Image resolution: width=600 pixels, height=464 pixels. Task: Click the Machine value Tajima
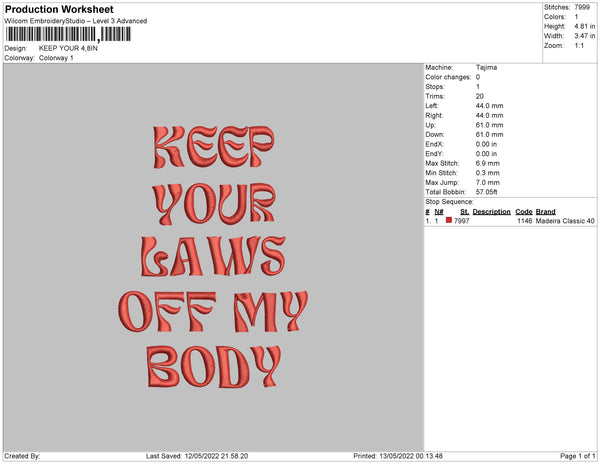point(486,68)
